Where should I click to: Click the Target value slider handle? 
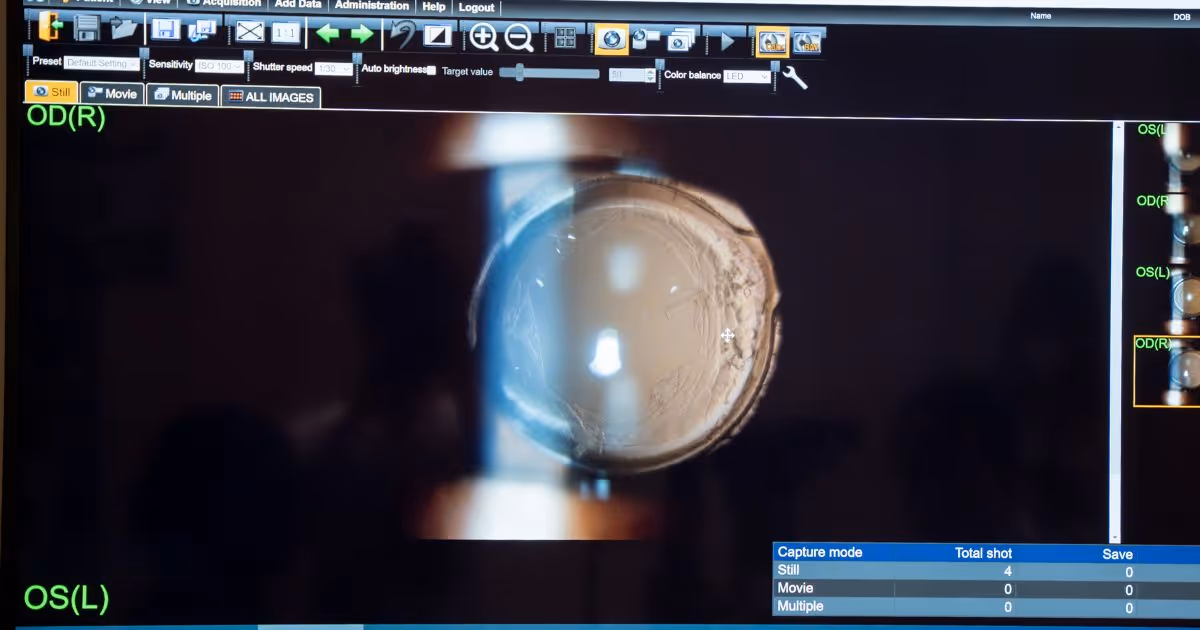click(x=519, y=72)
